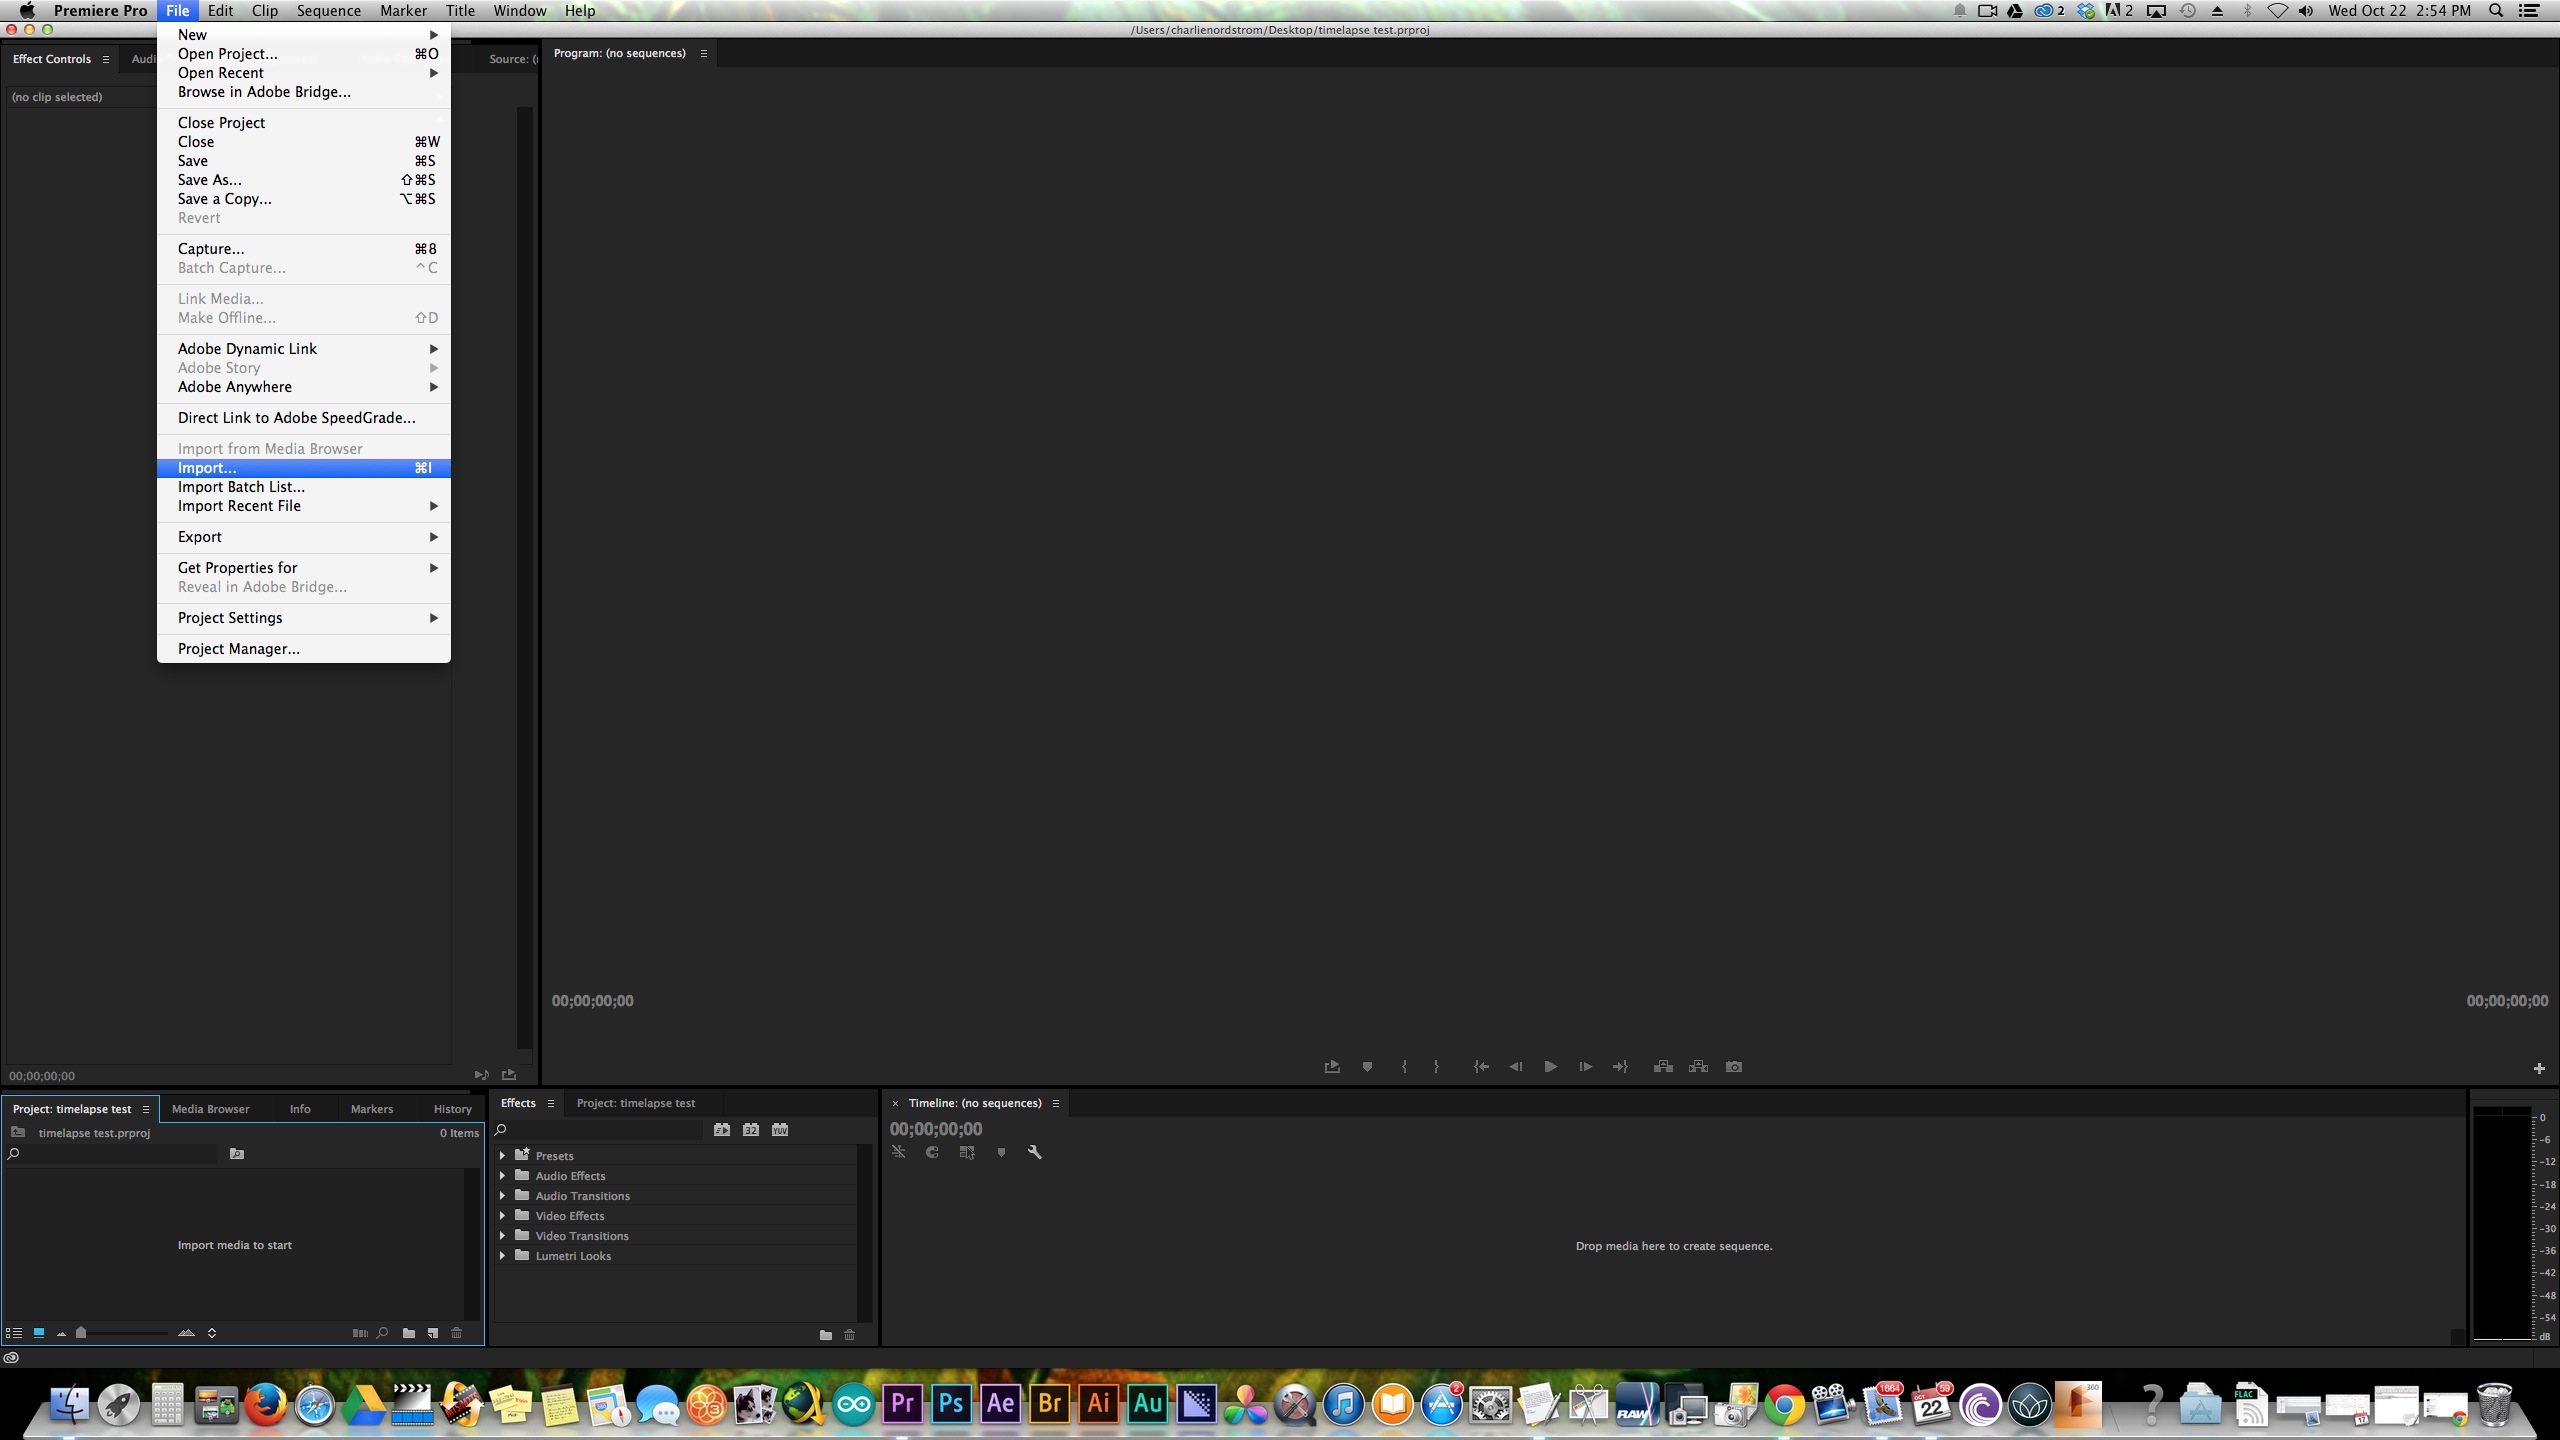This screenshot has width=2560, height=1440.
Task: Toggle the timeline playback button
Action: 1551,1067
